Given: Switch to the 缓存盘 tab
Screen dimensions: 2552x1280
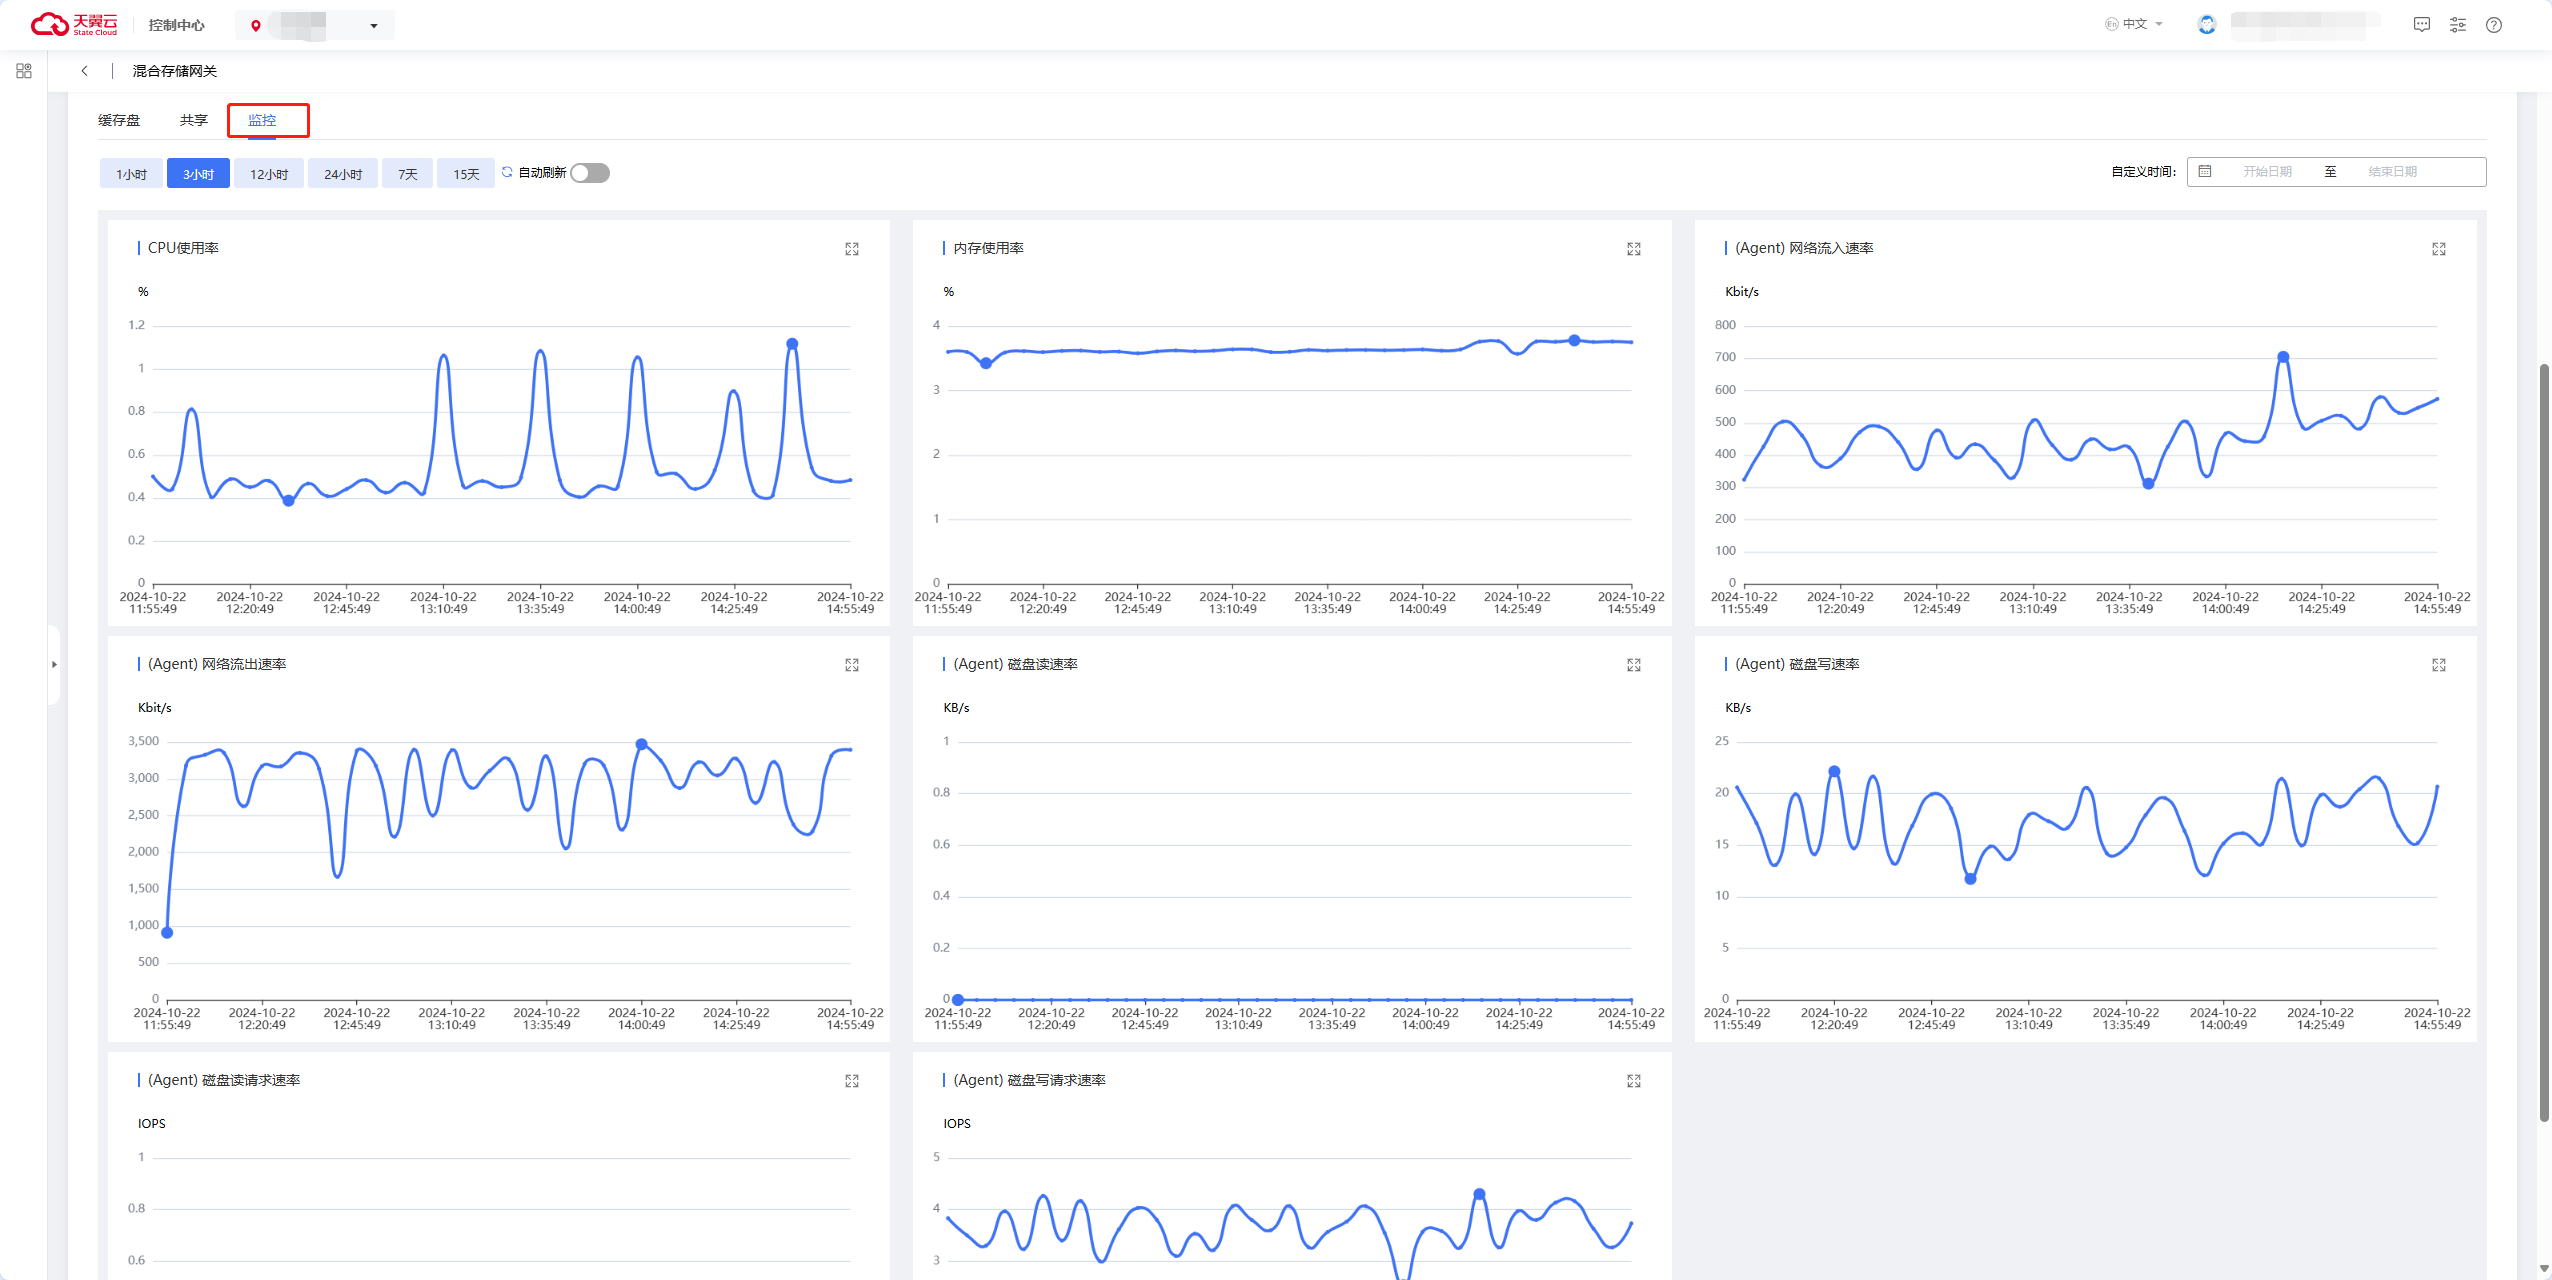Looking at the screenshot, I should [119, 120].
